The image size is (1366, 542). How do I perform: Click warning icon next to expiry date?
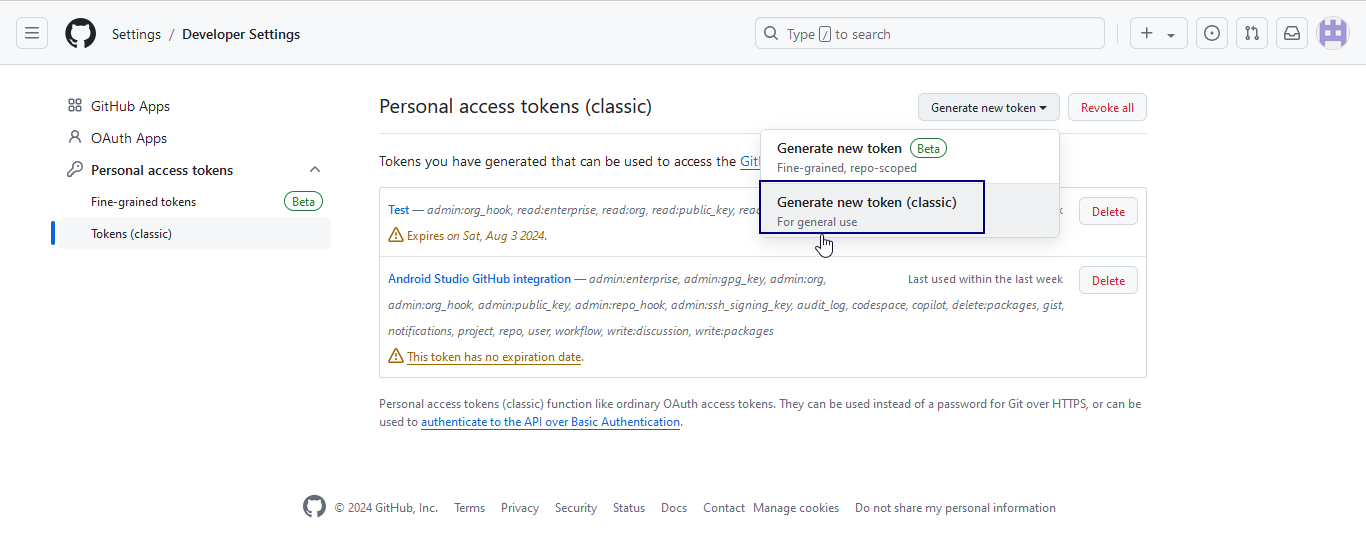point(396,236)
